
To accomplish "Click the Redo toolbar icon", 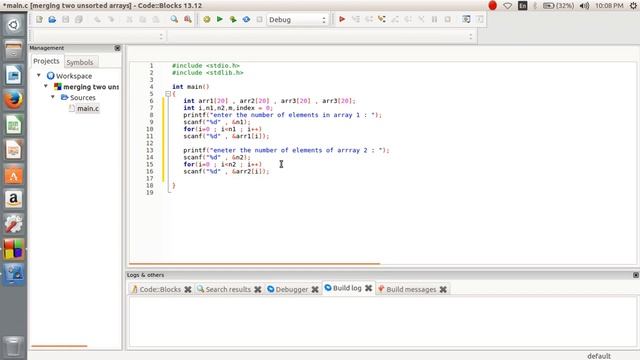I will [x=111, y=19].
